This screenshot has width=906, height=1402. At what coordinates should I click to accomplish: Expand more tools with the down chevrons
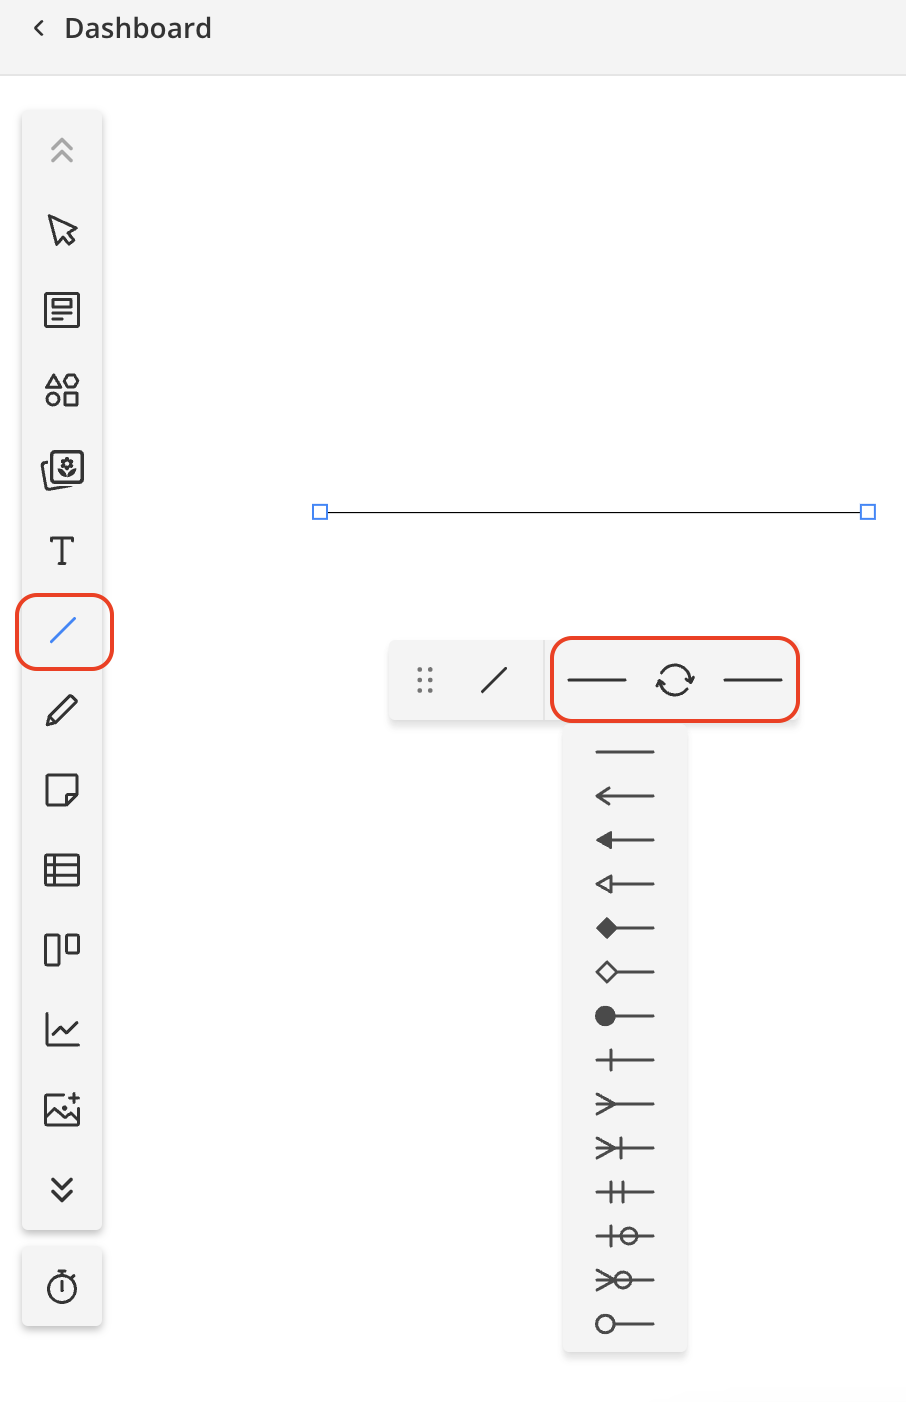[x=62, y=1190]
